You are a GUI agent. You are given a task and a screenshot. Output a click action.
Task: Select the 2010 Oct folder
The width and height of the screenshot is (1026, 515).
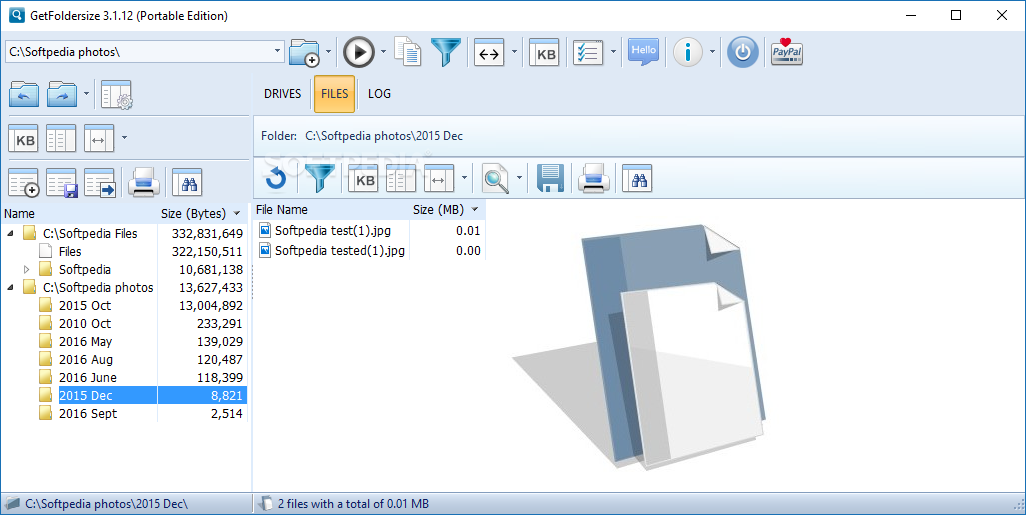[85, 324]
